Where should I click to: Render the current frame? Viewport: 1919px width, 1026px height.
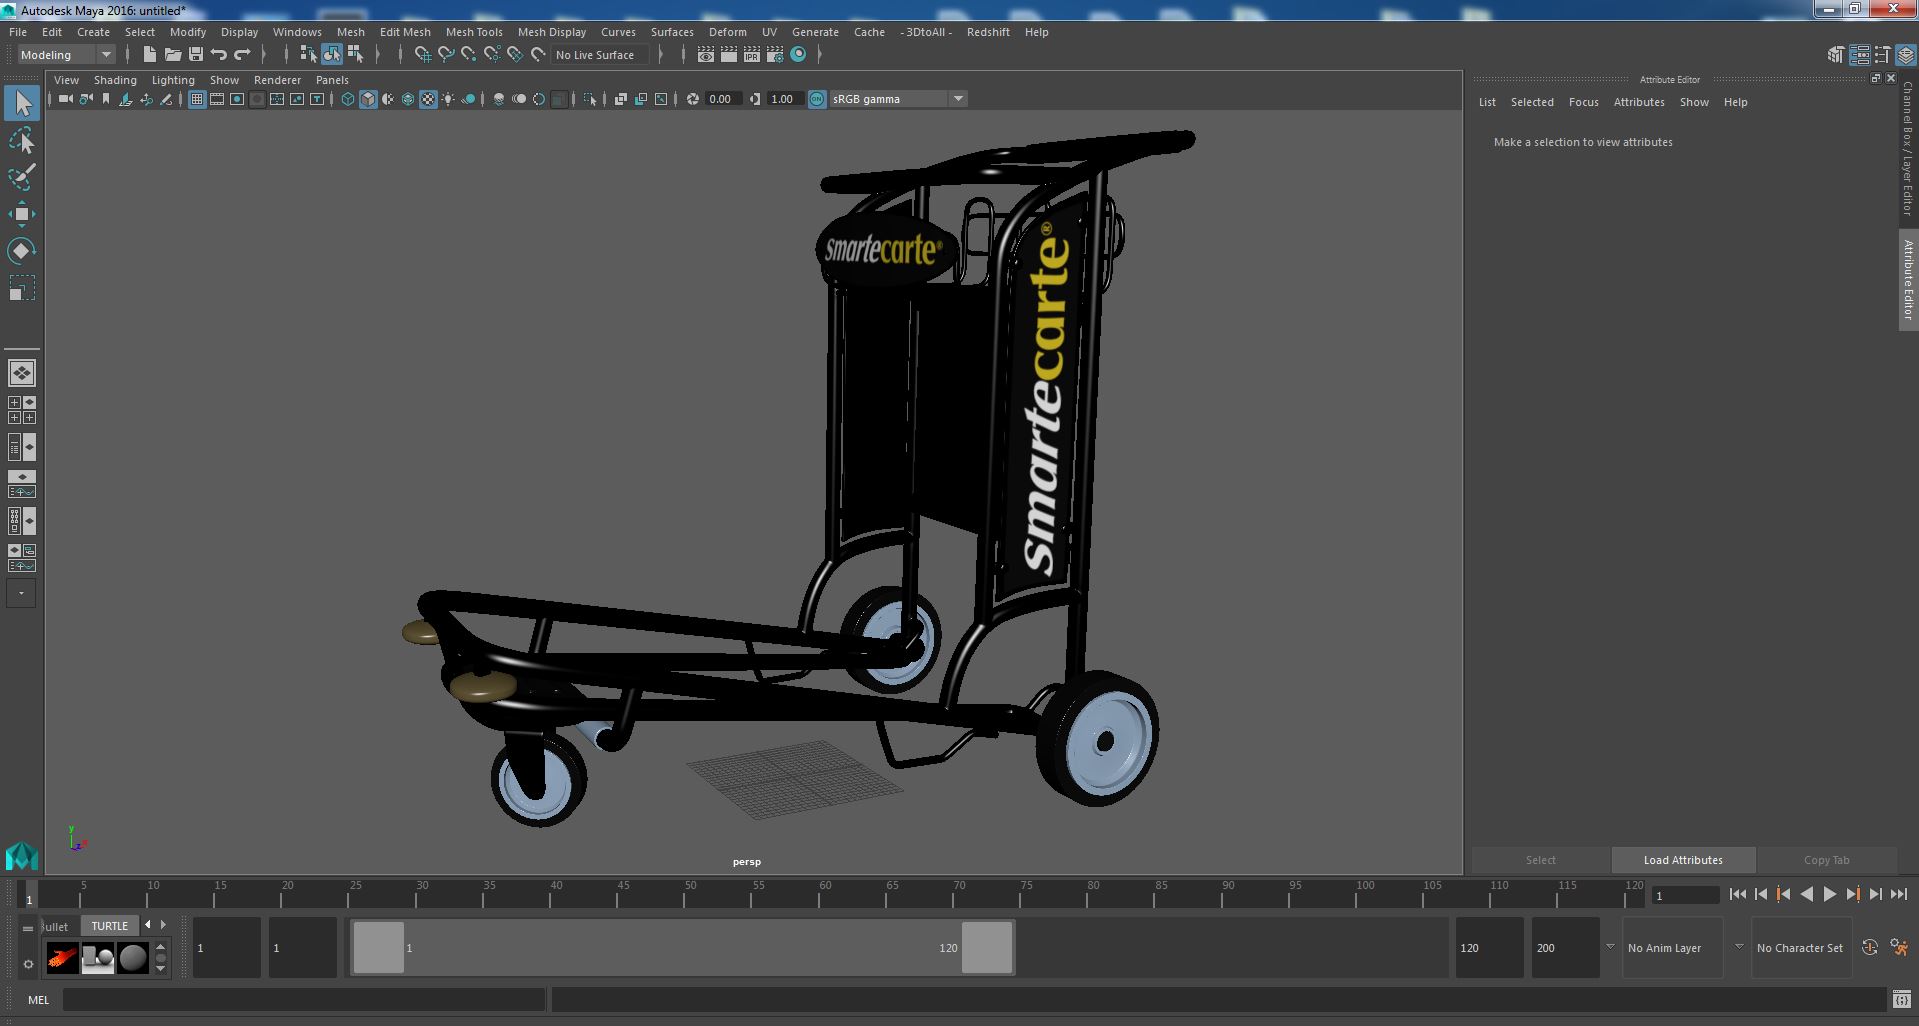pyautogui.click(x=729, y=55)
